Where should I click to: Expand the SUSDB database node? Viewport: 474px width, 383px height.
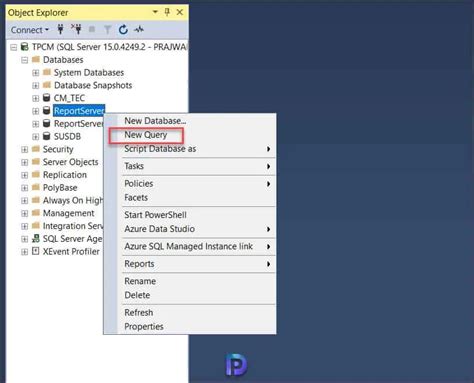[x=36, y=137]
